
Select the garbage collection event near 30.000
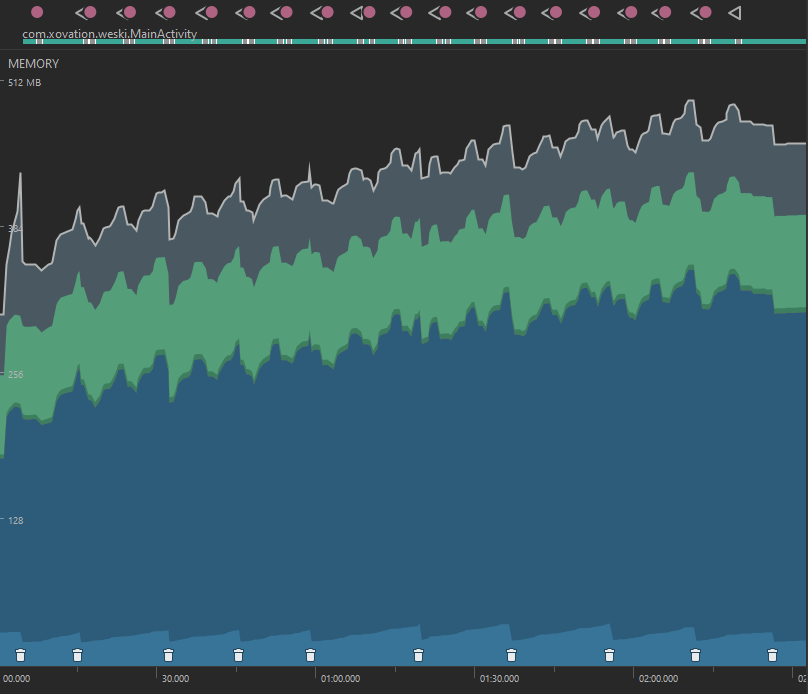(168, 655)
